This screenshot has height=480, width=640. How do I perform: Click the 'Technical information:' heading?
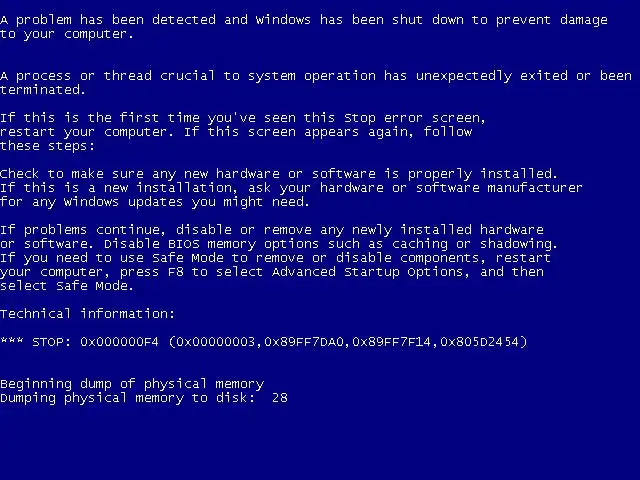pos(87,313)
